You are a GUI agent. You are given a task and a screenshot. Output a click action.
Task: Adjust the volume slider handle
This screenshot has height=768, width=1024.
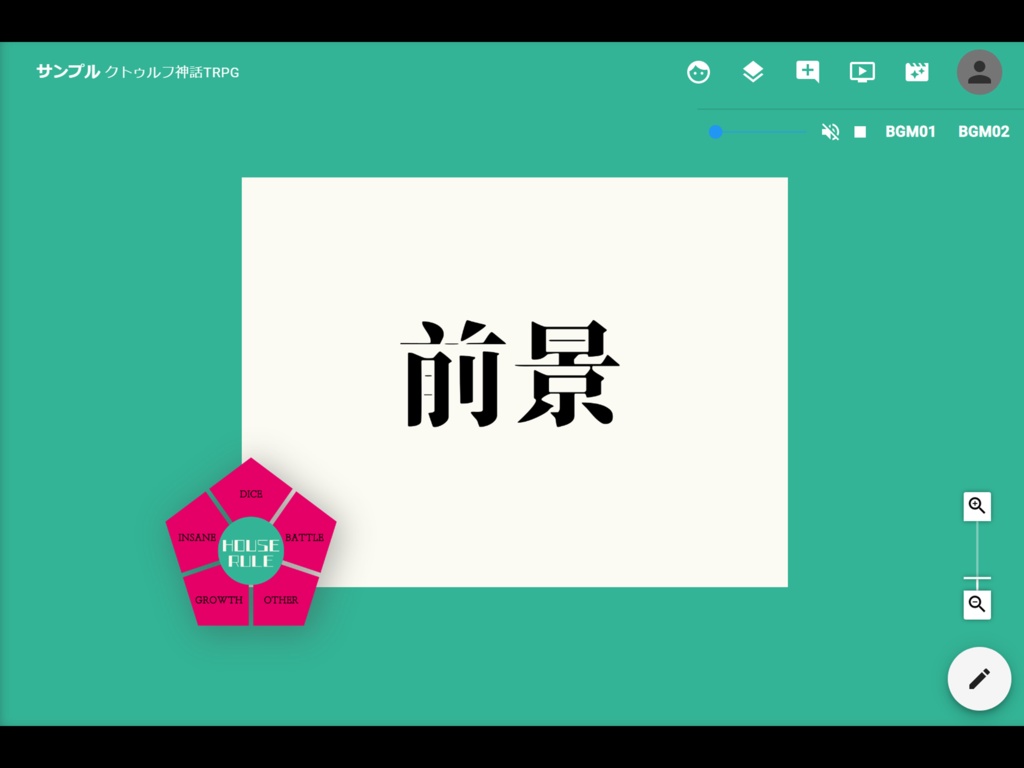(716, 131)
